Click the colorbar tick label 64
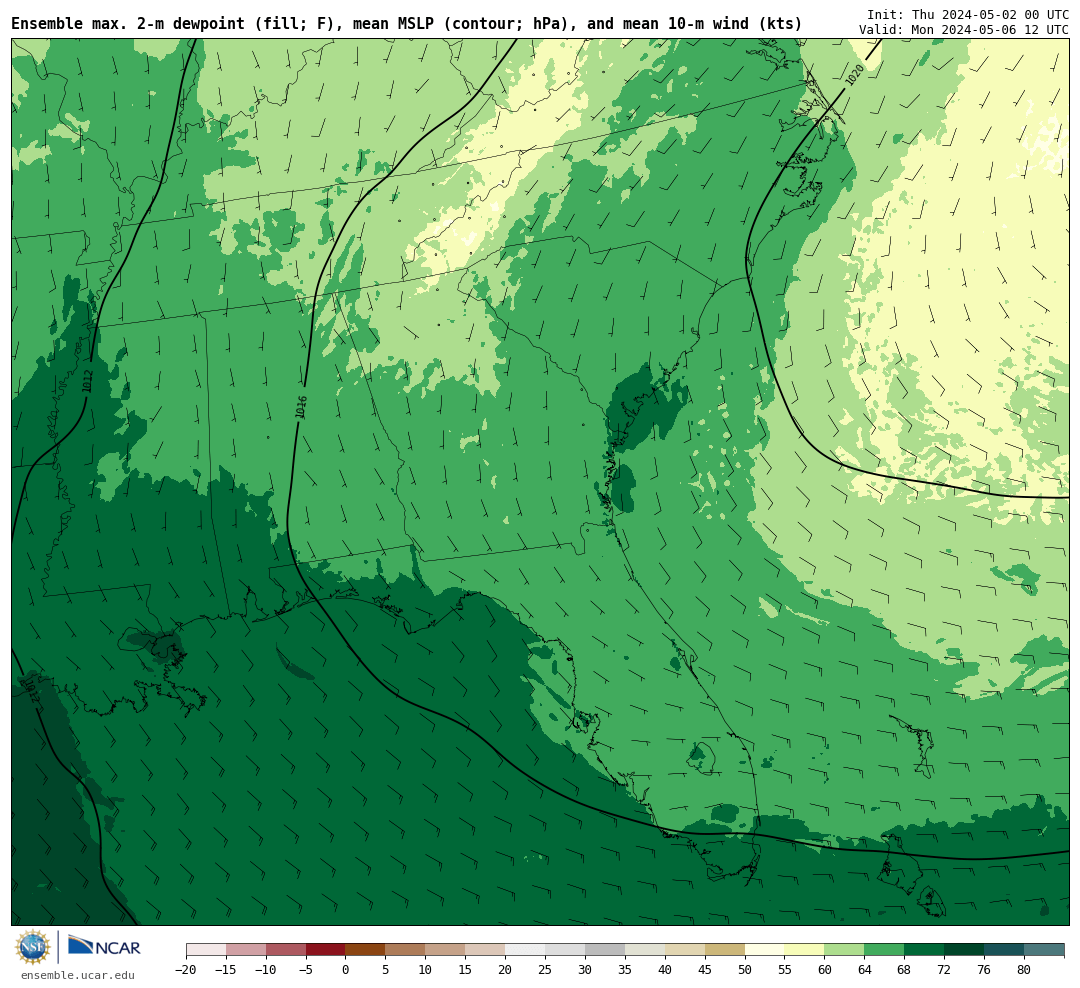This screenshot has width=1080, height=988. [x=865, y=969]
